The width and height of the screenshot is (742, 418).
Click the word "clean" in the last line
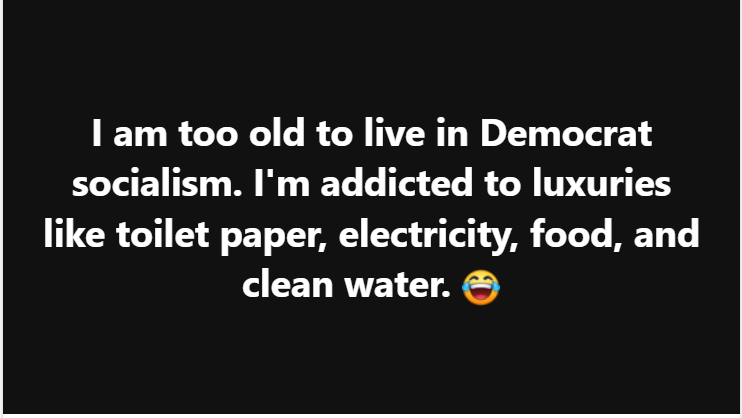point(288,285)
